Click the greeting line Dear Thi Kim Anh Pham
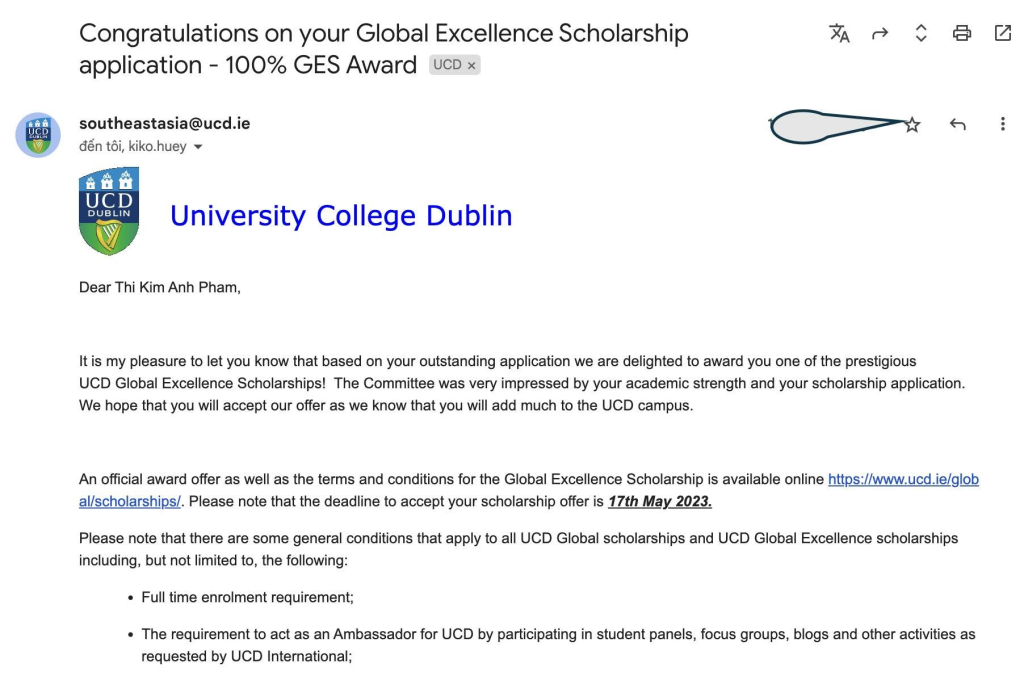The height and width of the screenshot is (680, 1024). pyautogui.click(x=160, y=287)
